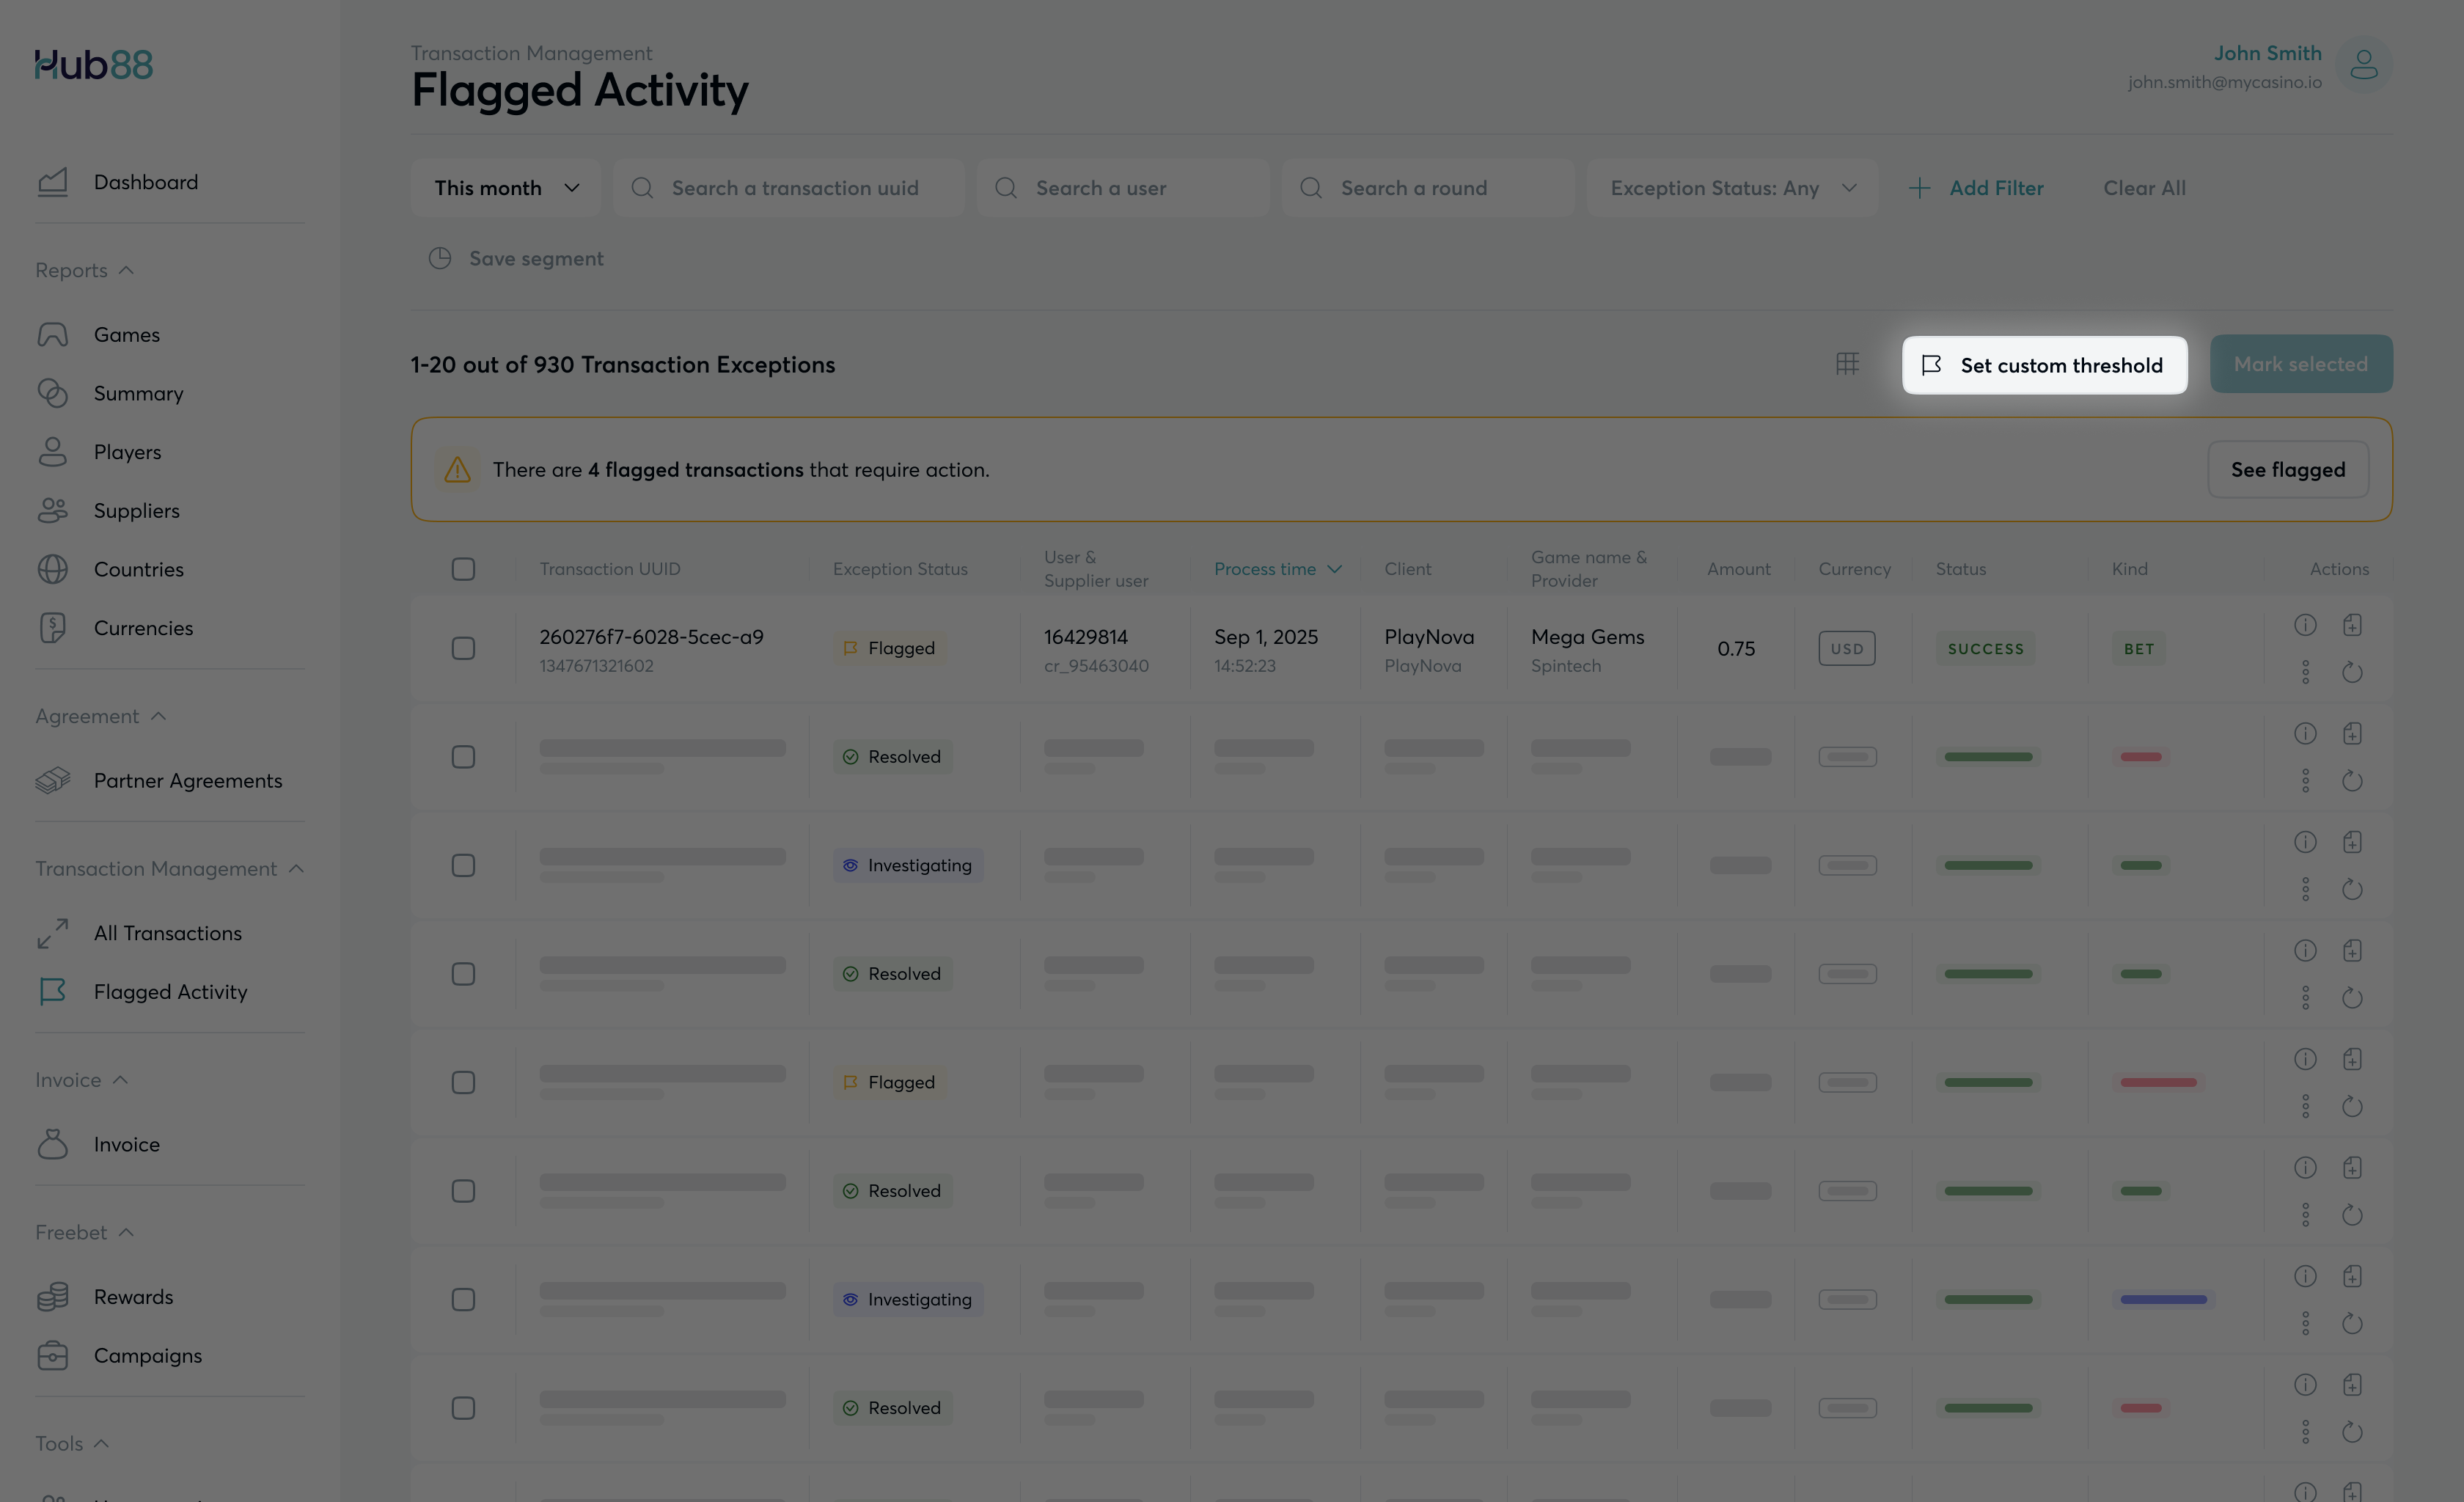Image resolution: width=2464 pixels, height=1502 pixels.
Task: Click the Save segment icon
Action: pyautogui.click(x=440, y=259)
